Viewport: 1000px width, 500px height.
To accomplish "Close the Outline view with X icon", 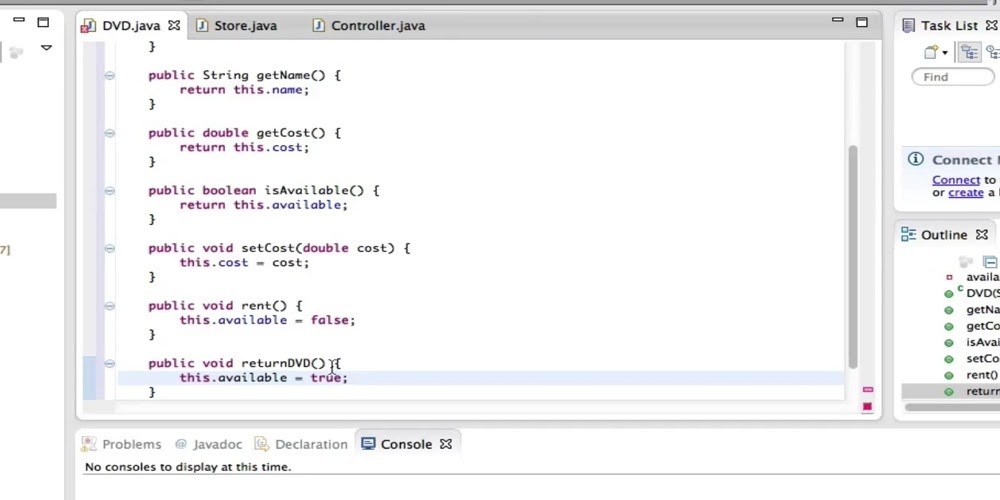I will pyautogui.click(x=981, y=235).
